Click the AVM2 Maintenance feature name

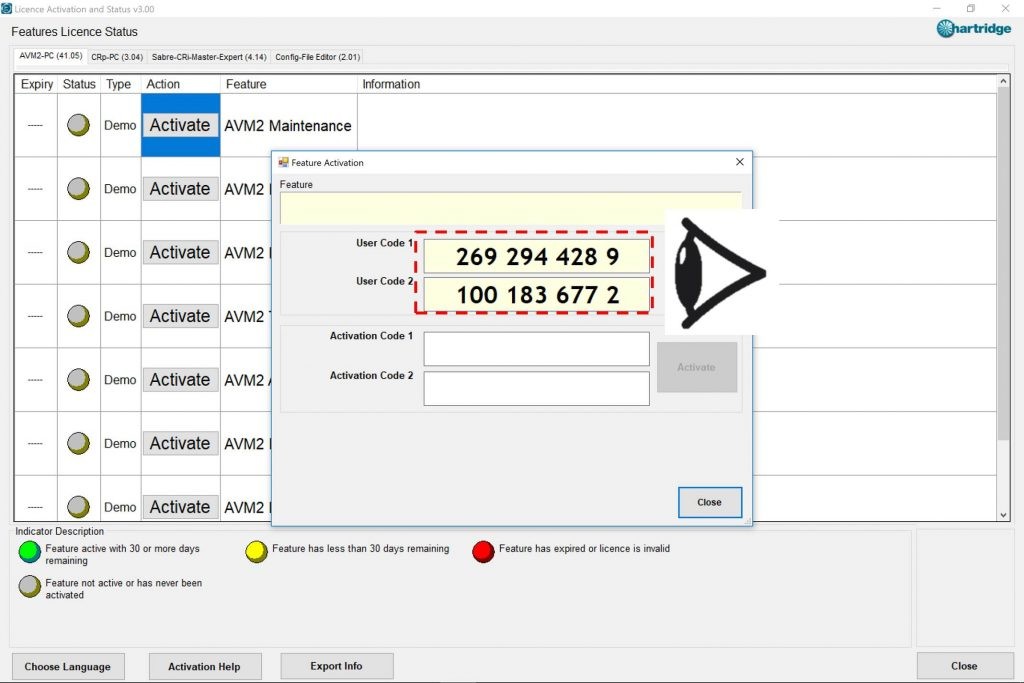pyautogui.click(x=288, y=126)
